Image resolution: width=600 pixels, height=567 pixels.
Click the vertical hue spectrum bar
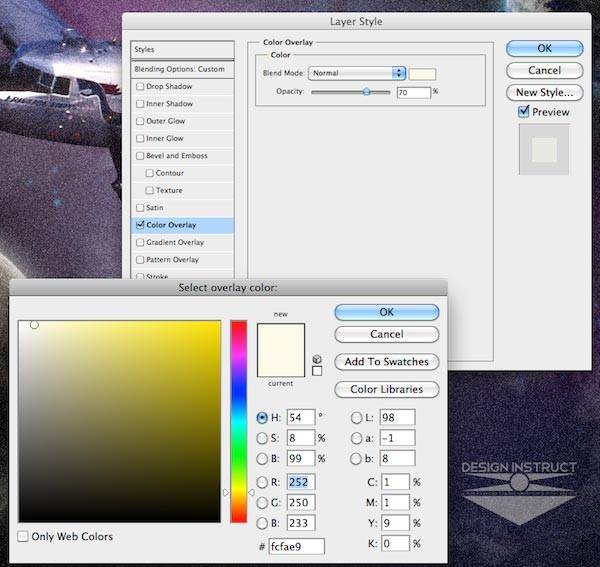(x=239, y=420)
